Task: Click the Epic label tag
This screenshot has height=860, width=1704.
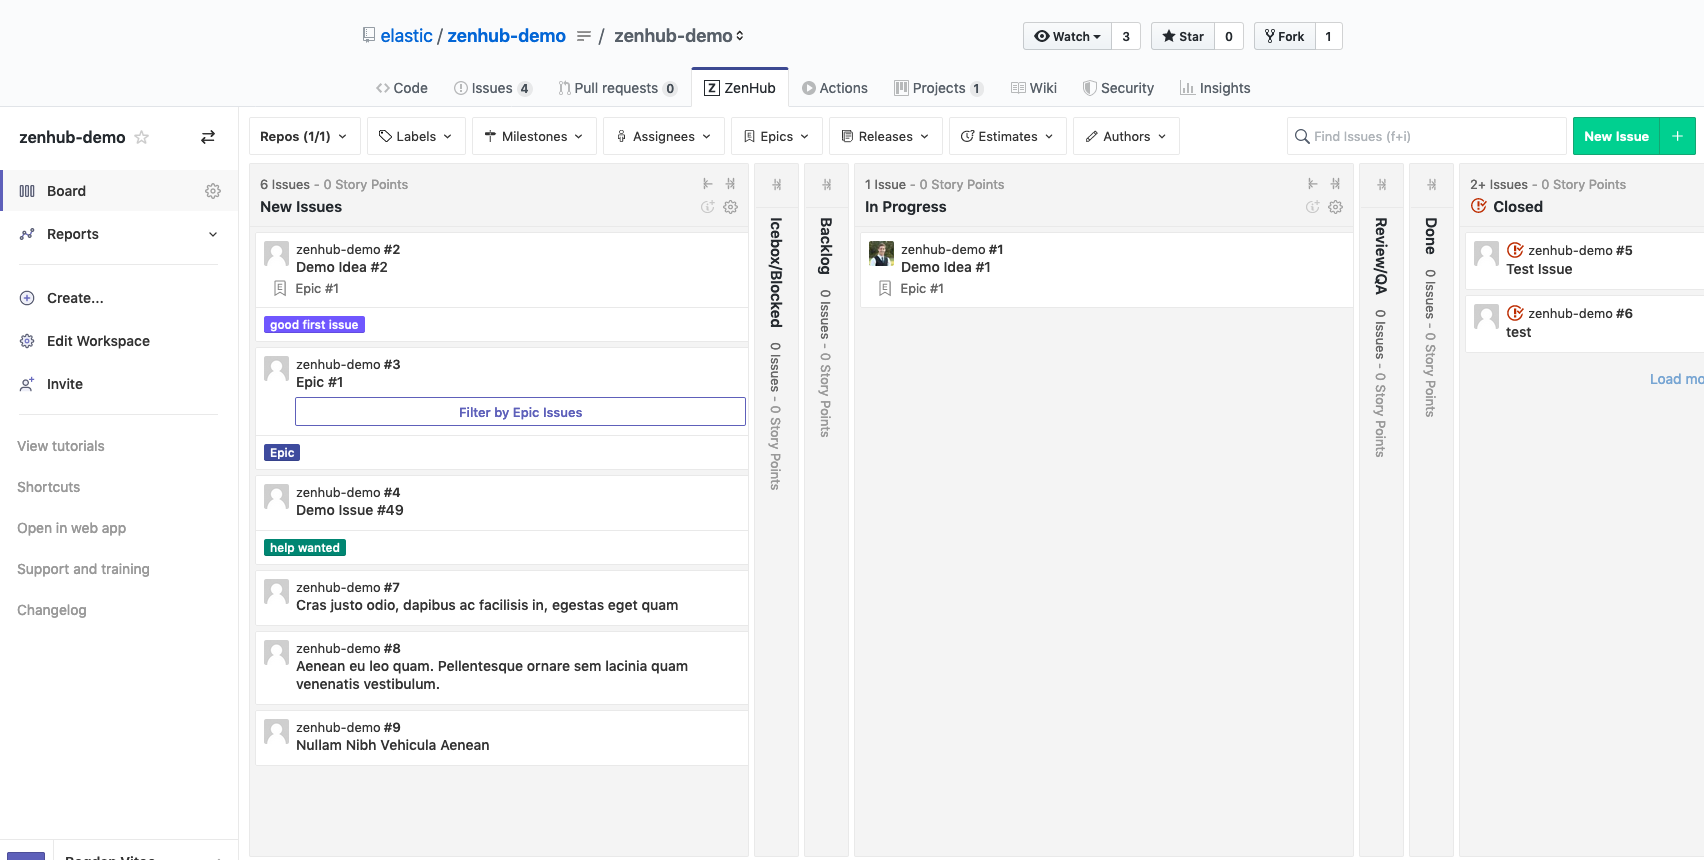Action: click(282, 453)
